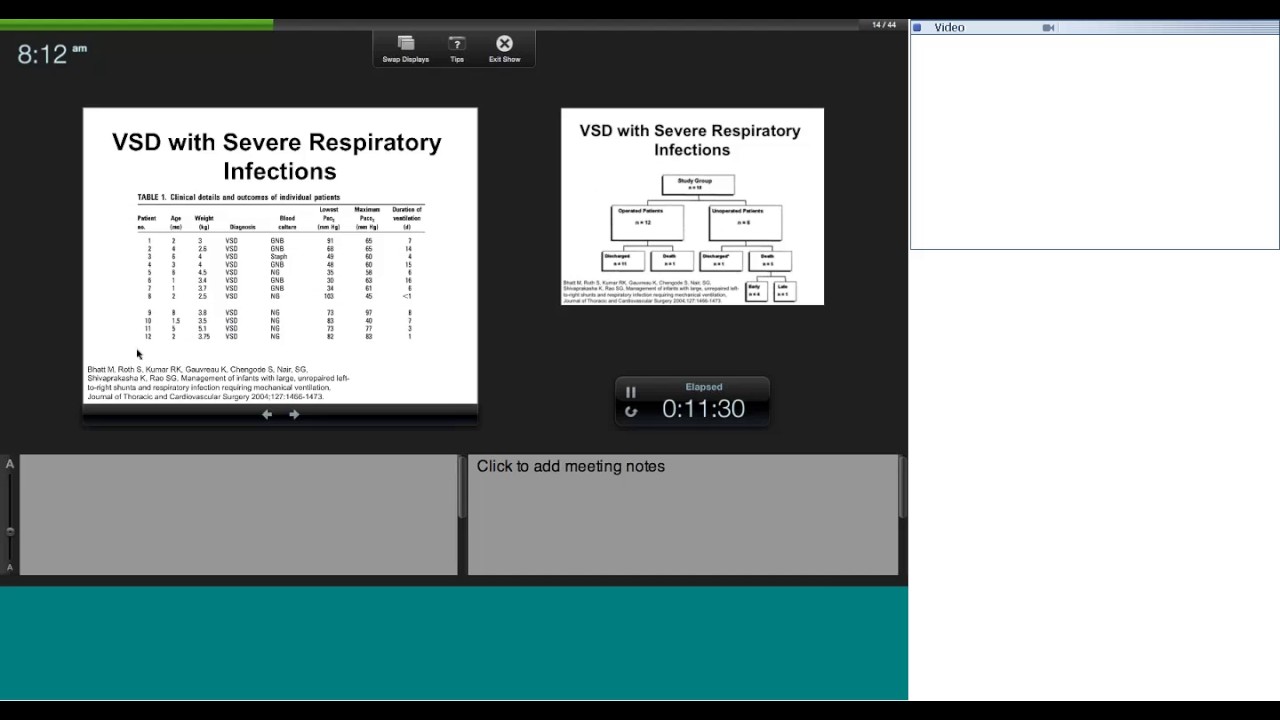Click the Bhatt M citation text on slide
The height and width of the screenshot is (720, 1280).
pyautogui.click(x=218, y=383)
